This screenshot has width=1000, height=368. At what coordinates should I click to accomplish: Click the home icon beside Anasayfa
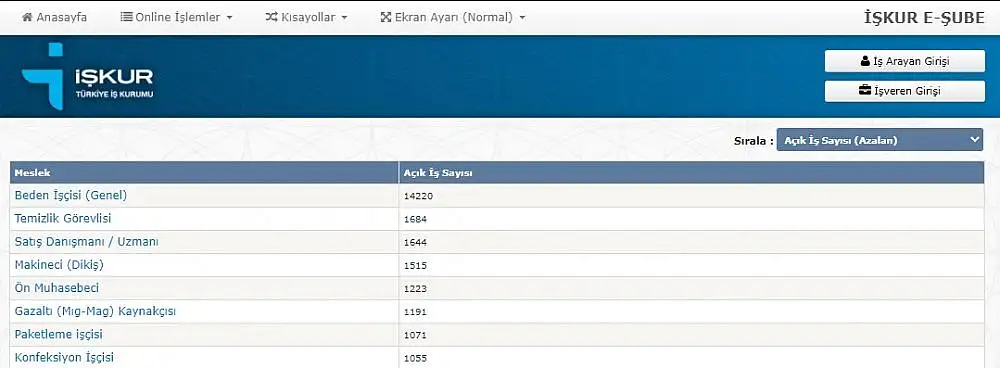point(27,17)
